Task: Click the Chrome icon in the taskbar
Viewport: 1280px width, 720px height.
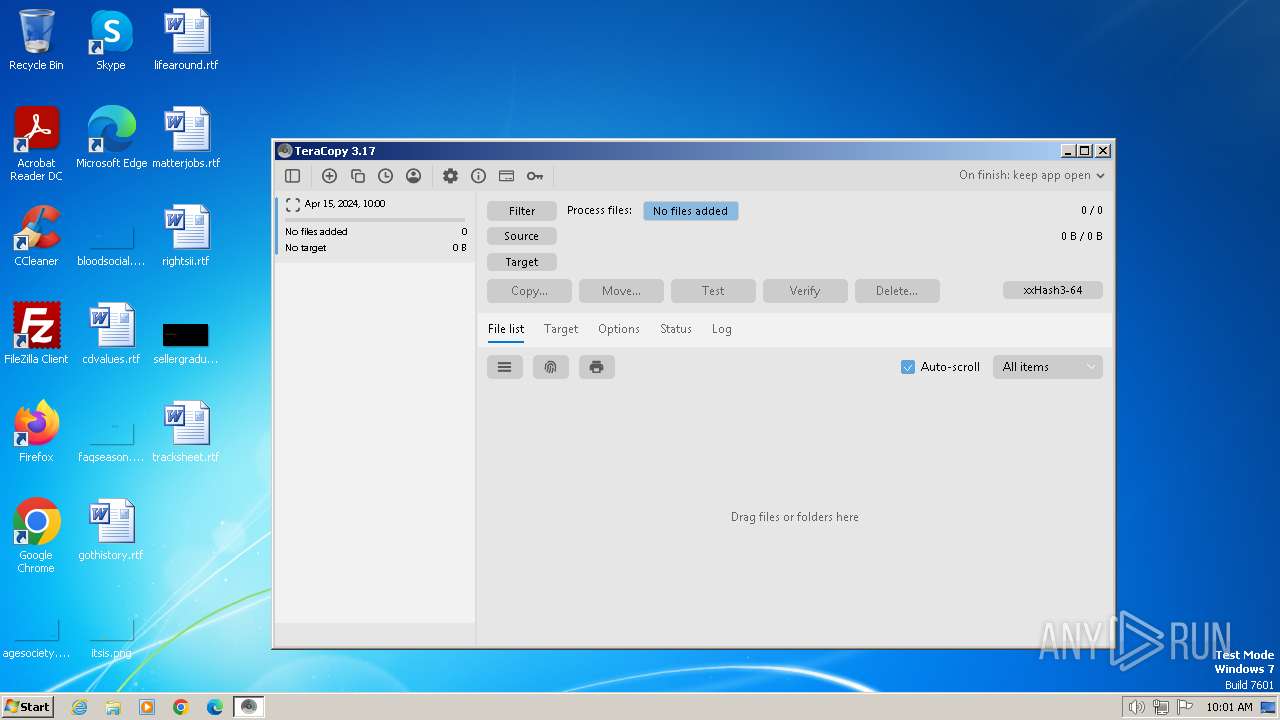Action: tap(181, 707)
